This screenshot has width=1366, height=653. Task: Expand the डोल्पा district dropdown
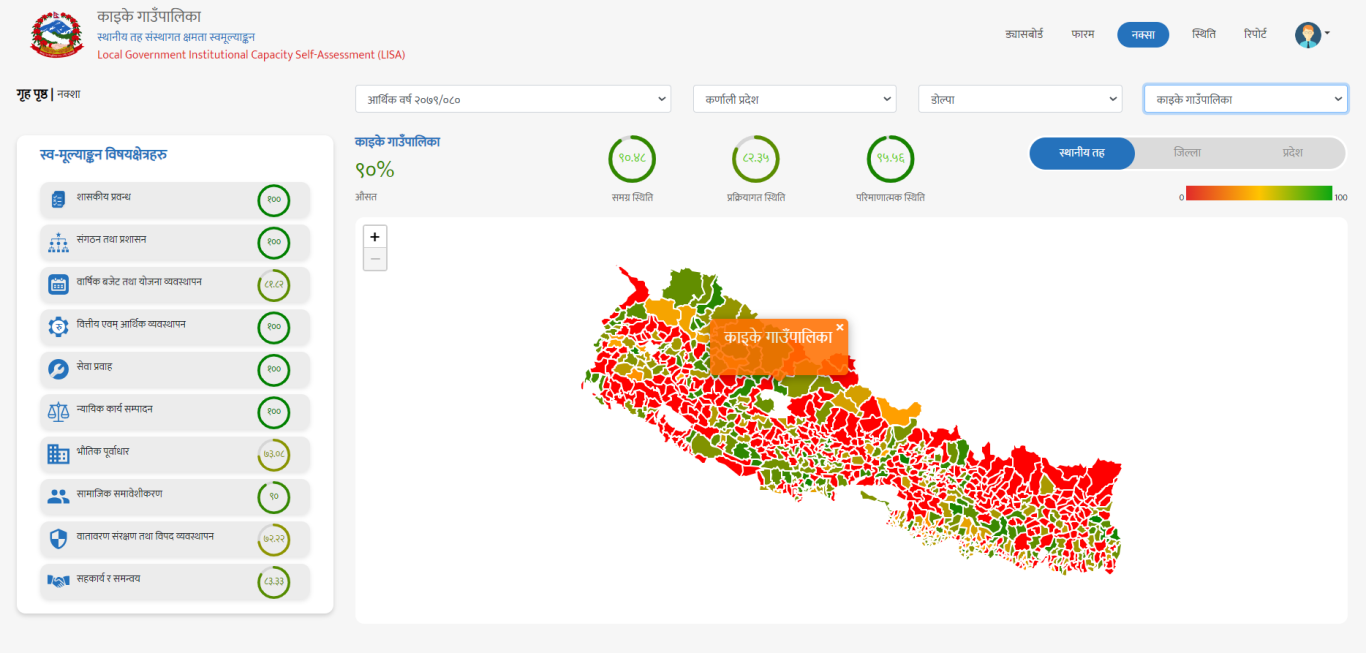pos(1019,99)
